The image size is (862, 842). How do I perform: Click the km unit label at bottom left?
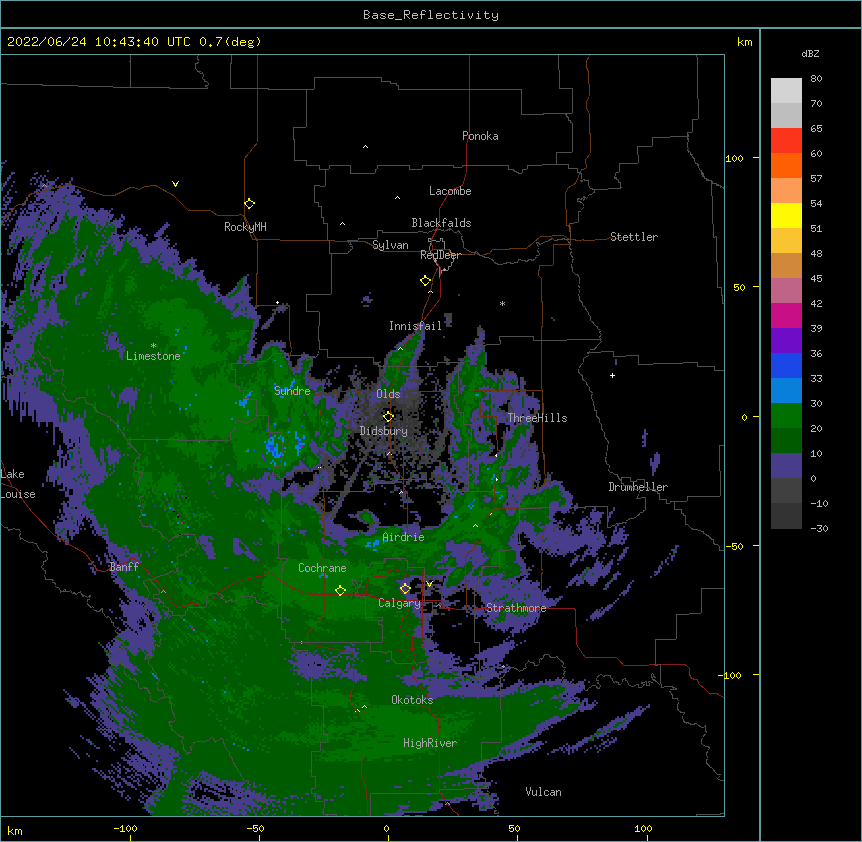click(15, 831)
